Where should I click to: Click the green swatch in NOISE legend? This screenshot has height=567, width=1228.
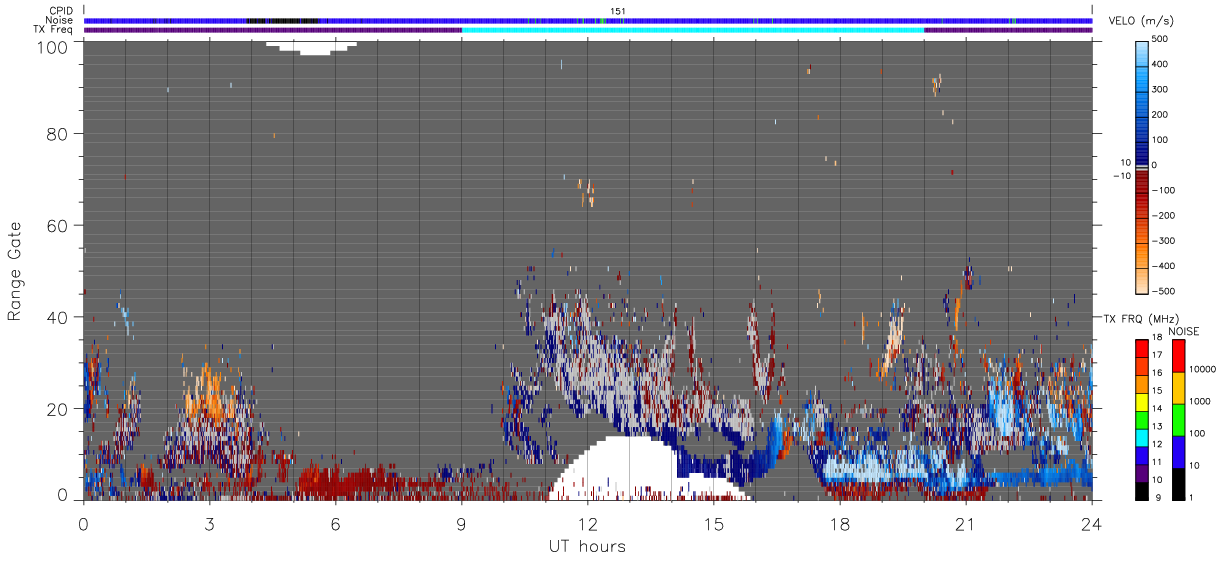(1179, 419)
